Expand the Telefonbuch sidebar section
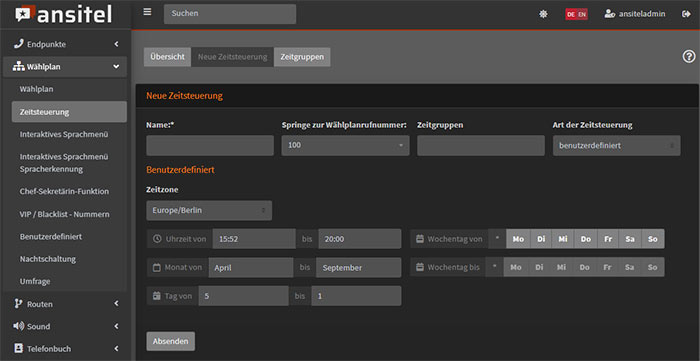 (x=116, y=349)
